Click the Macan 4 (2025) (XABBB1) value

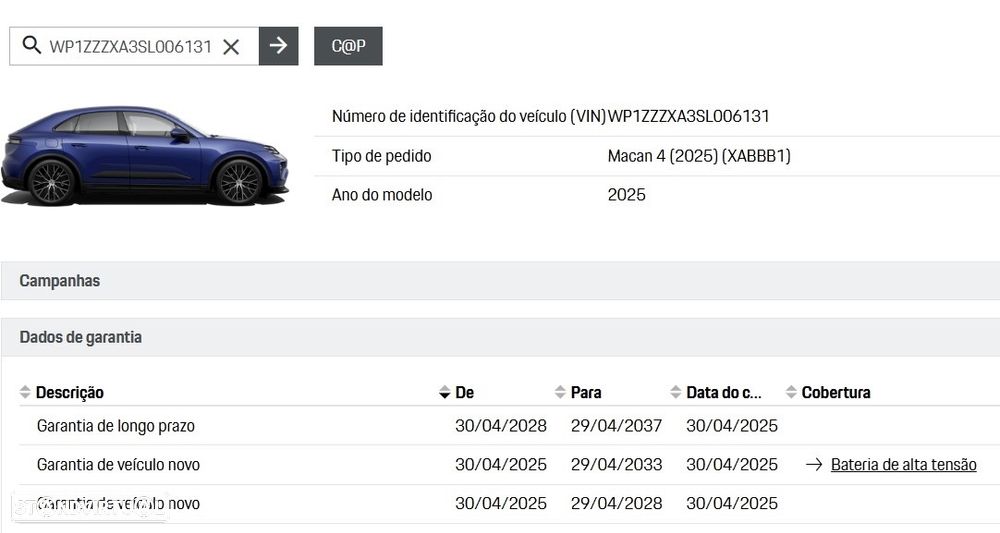[699, 156]
